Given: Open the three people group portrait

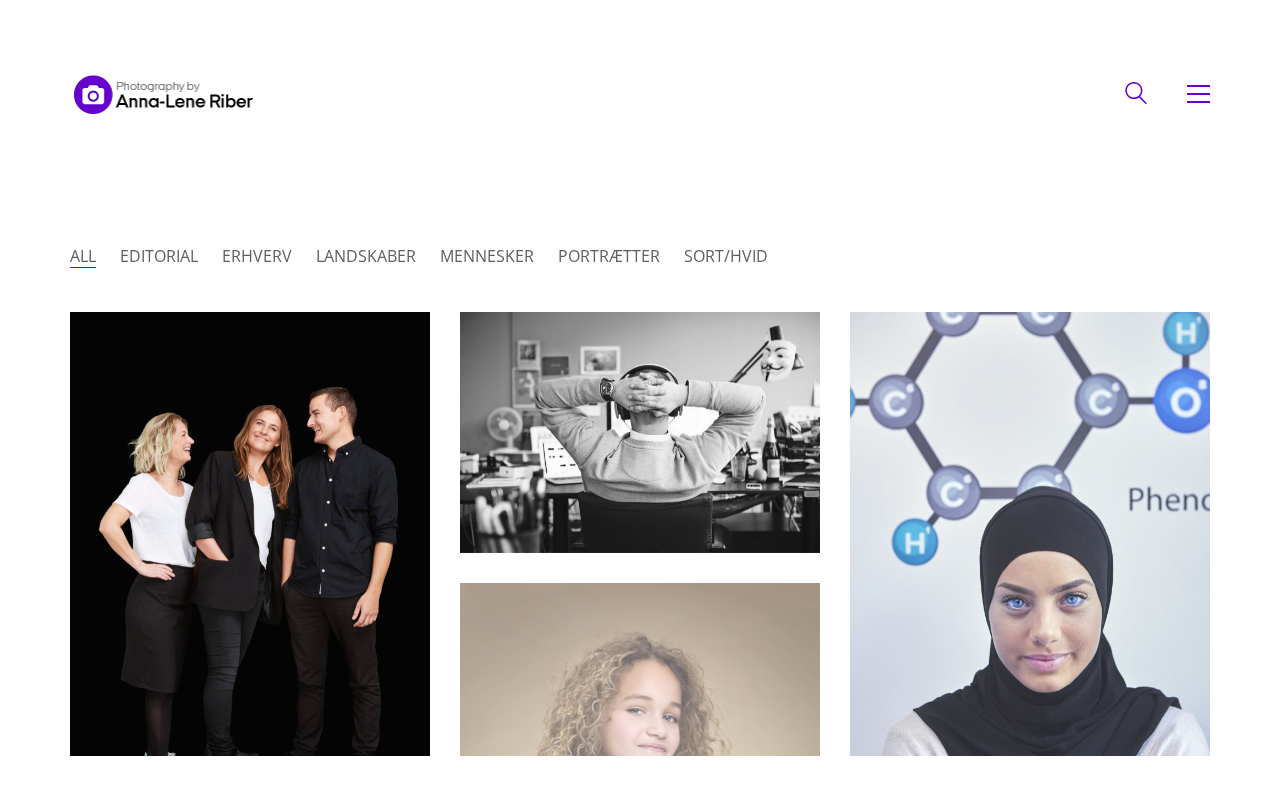Looking at the screenshot, I should (250, 534).
